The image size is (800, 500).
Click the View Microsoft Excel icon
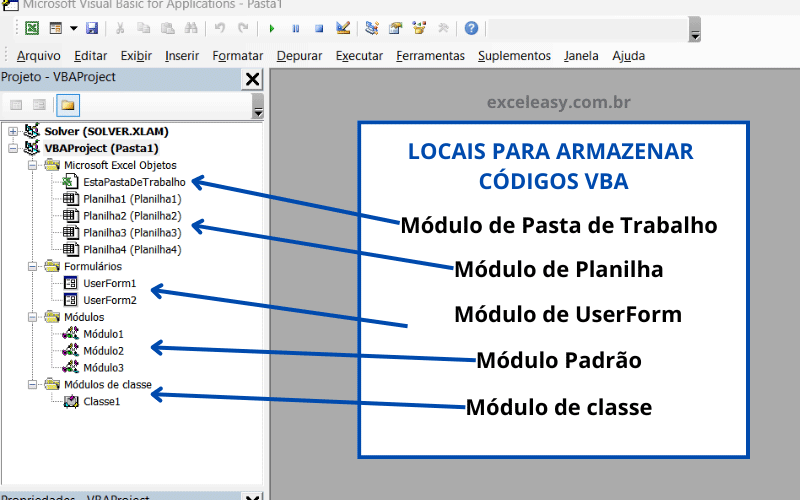[32, 29]
